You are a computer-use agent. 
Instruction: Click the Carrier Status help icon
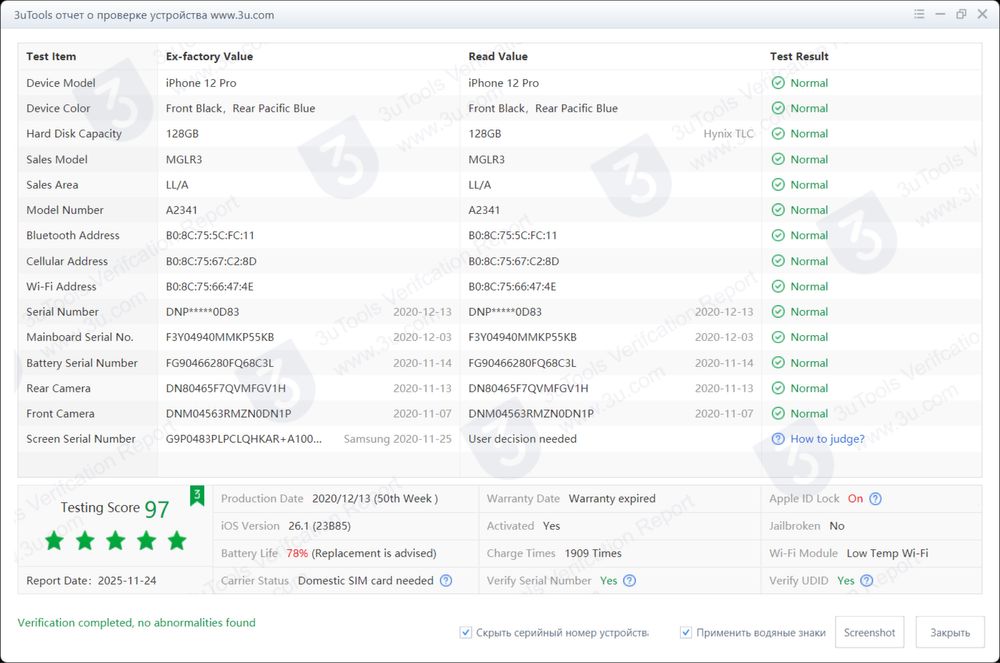[446, 581]
